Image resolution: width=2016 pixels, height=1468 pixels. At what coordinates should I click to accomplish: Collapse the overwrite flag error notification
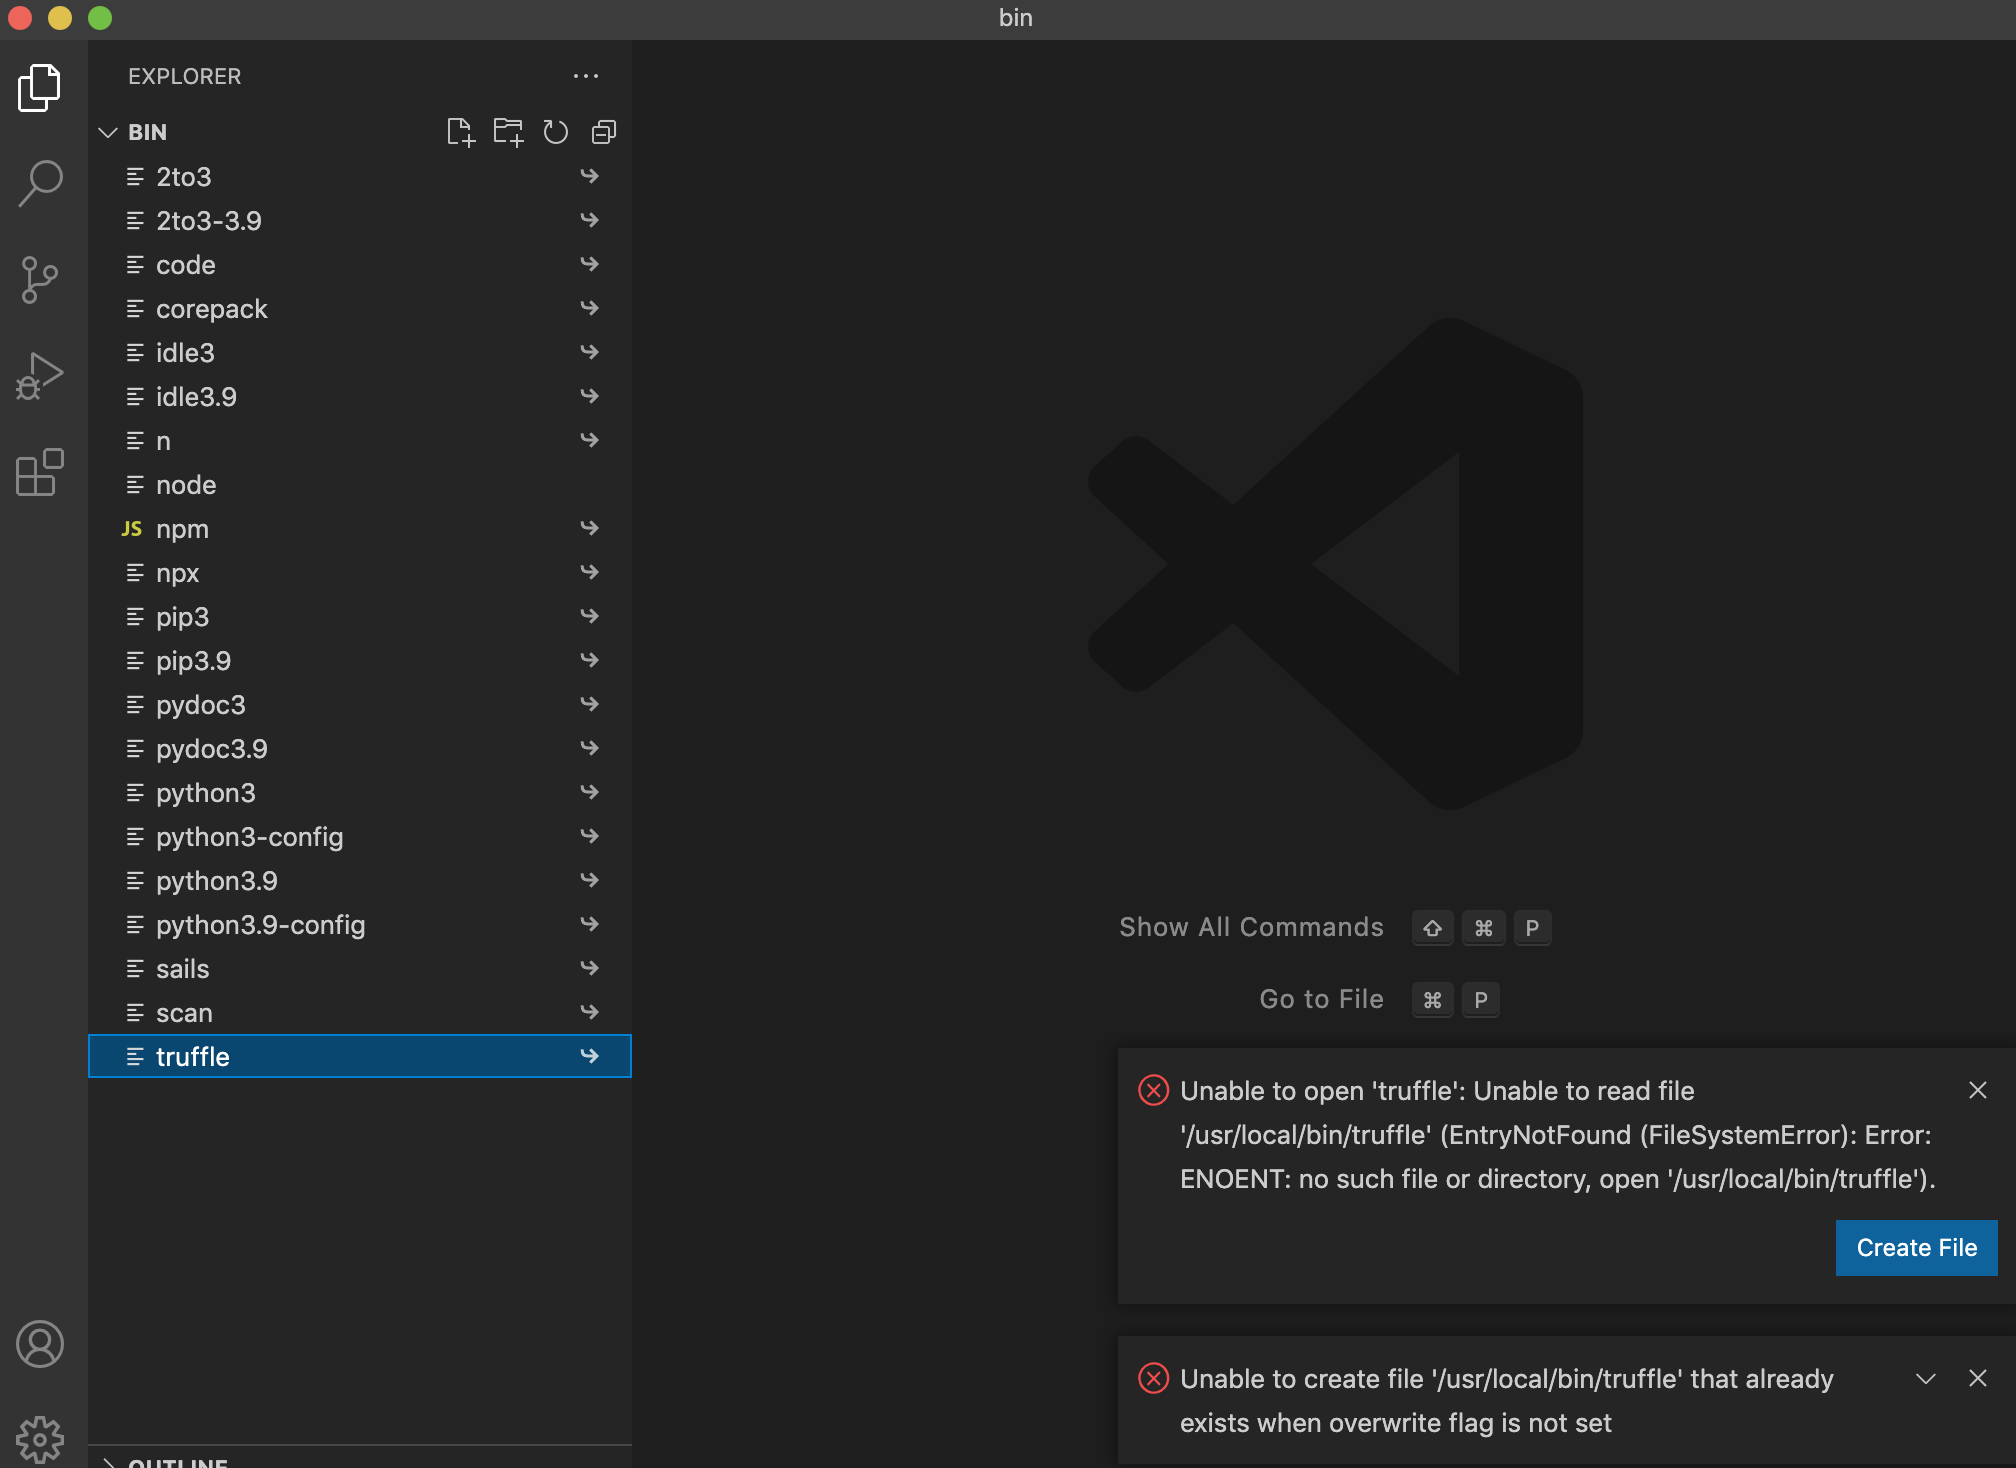(x=1926, y=1379)
